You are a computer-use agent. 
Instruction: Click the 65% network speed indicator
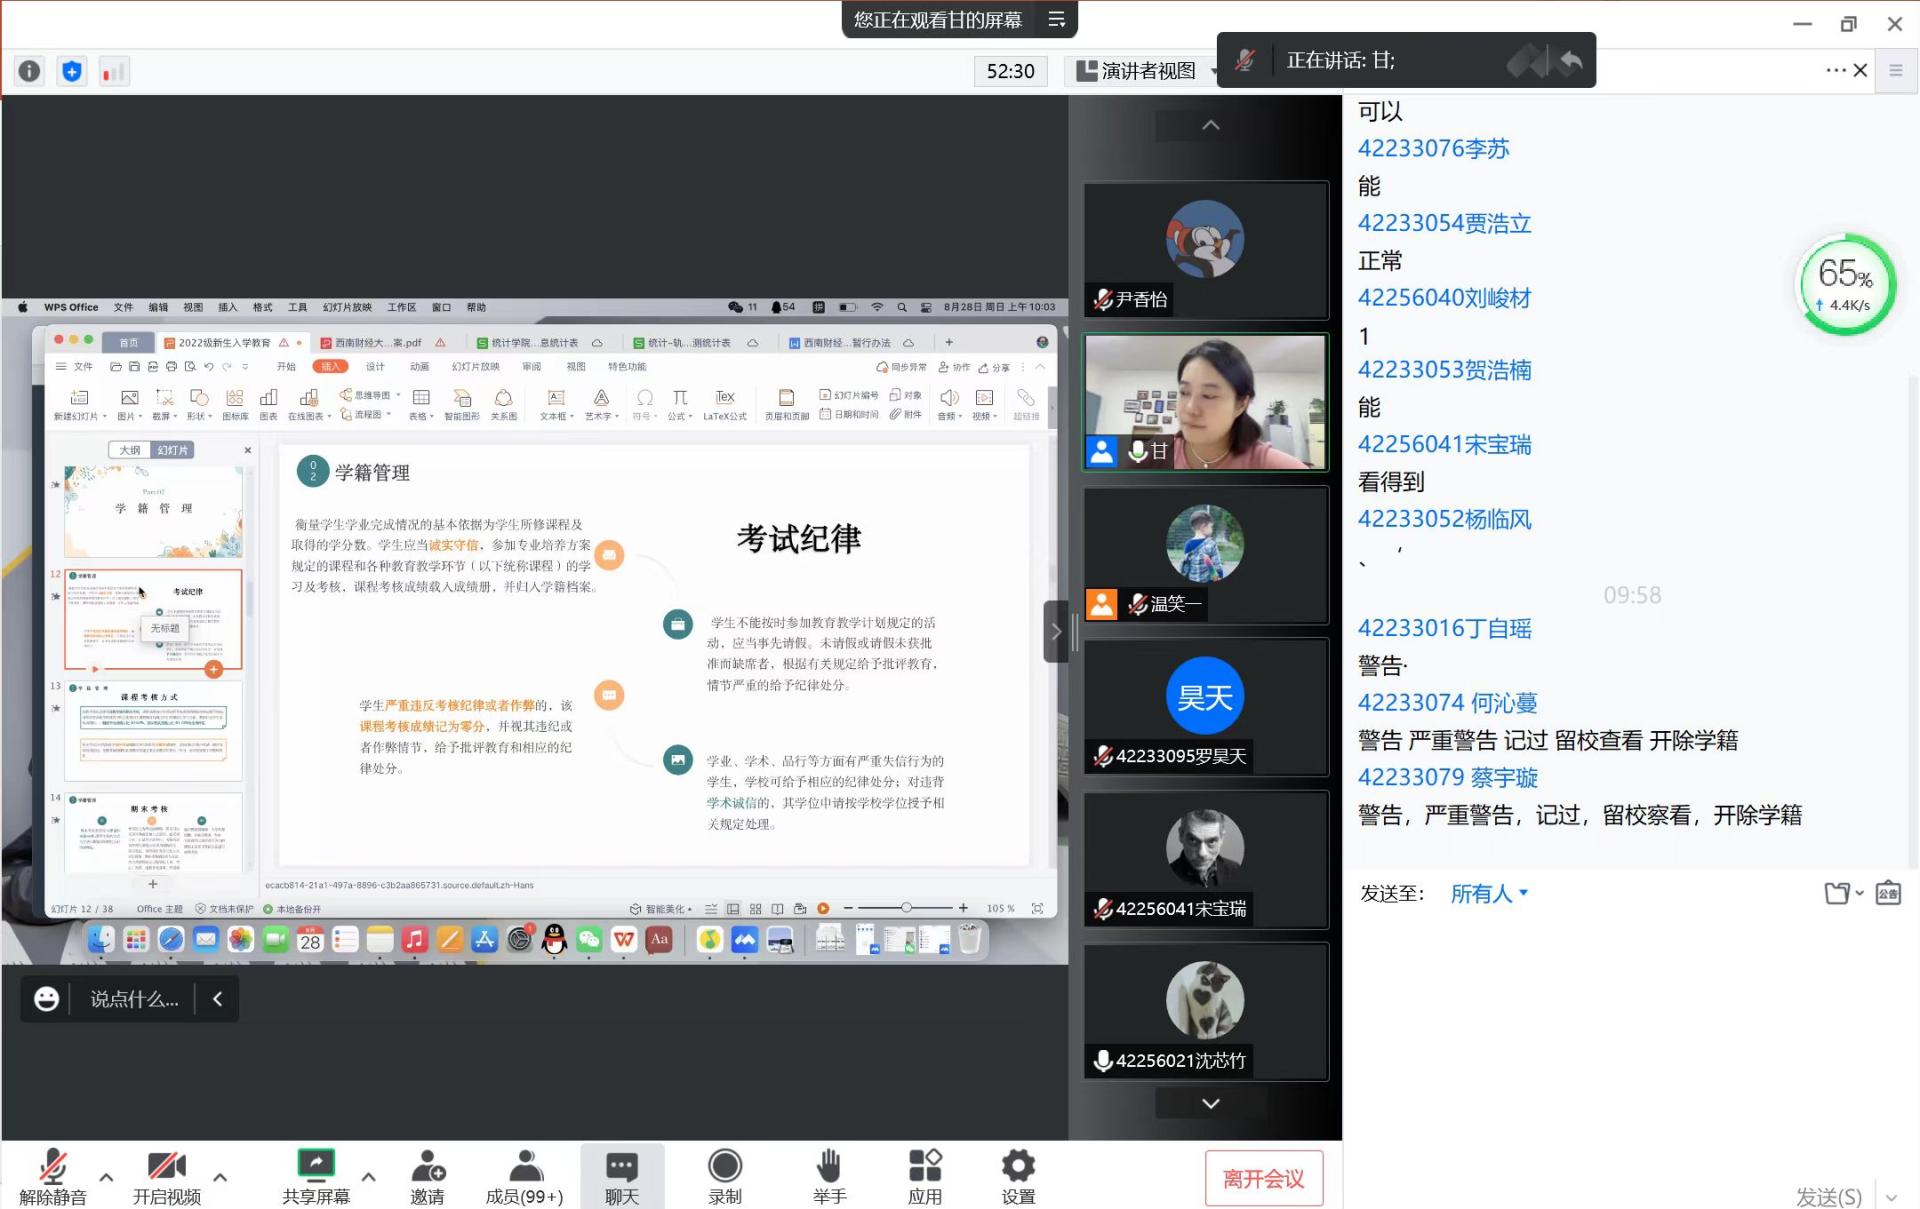[1846, 284]
